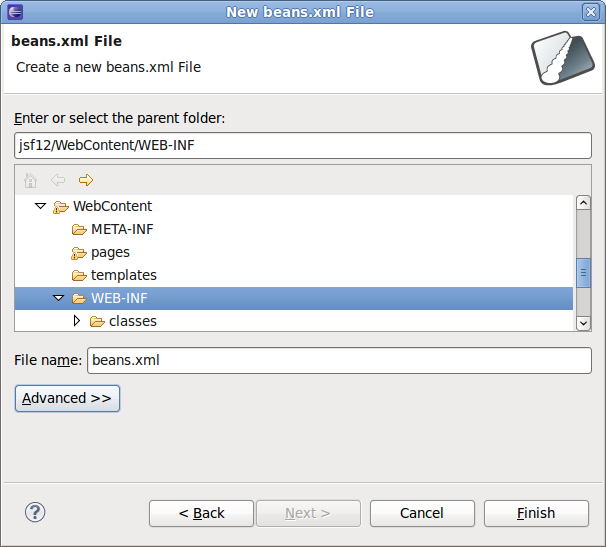Open help via question mark icon
Viewport: 606px width, 547px height.
pyautogui.click(x=35, y=513)
